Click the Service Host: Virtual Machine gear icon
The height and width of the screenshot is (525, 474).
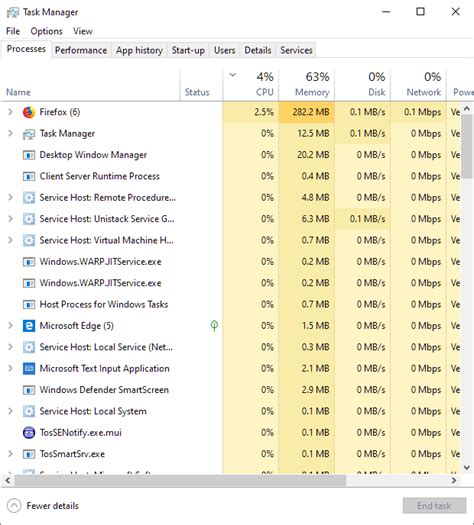[x=29, y=240]
